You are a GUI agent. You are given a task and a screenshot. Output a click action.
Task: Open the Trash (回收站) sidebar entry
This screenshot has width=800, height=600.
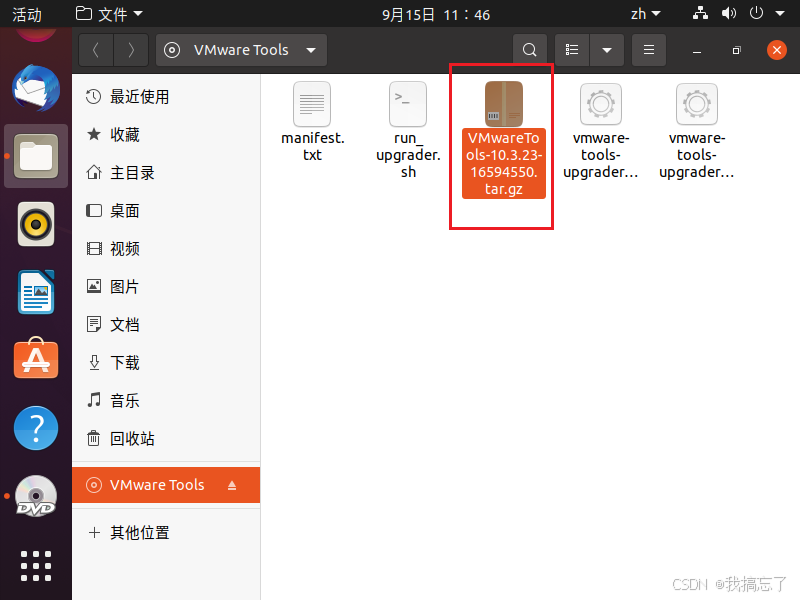click(x=166, y=438)
